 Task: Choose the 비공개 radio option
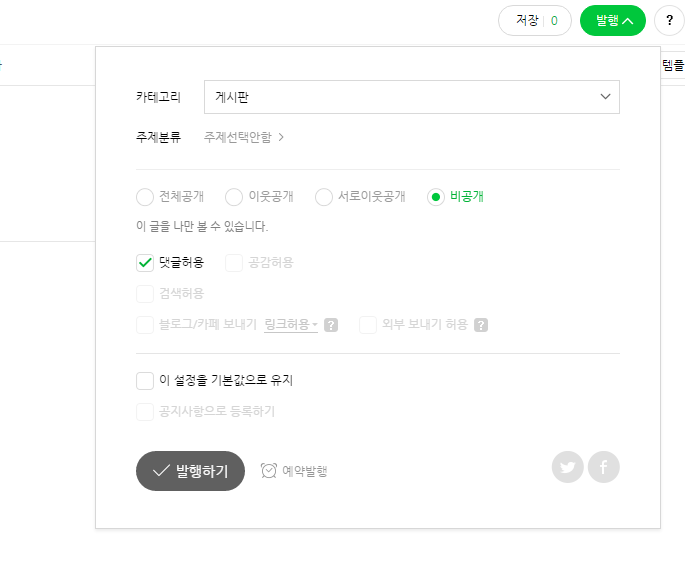click(x=436, y=197)
